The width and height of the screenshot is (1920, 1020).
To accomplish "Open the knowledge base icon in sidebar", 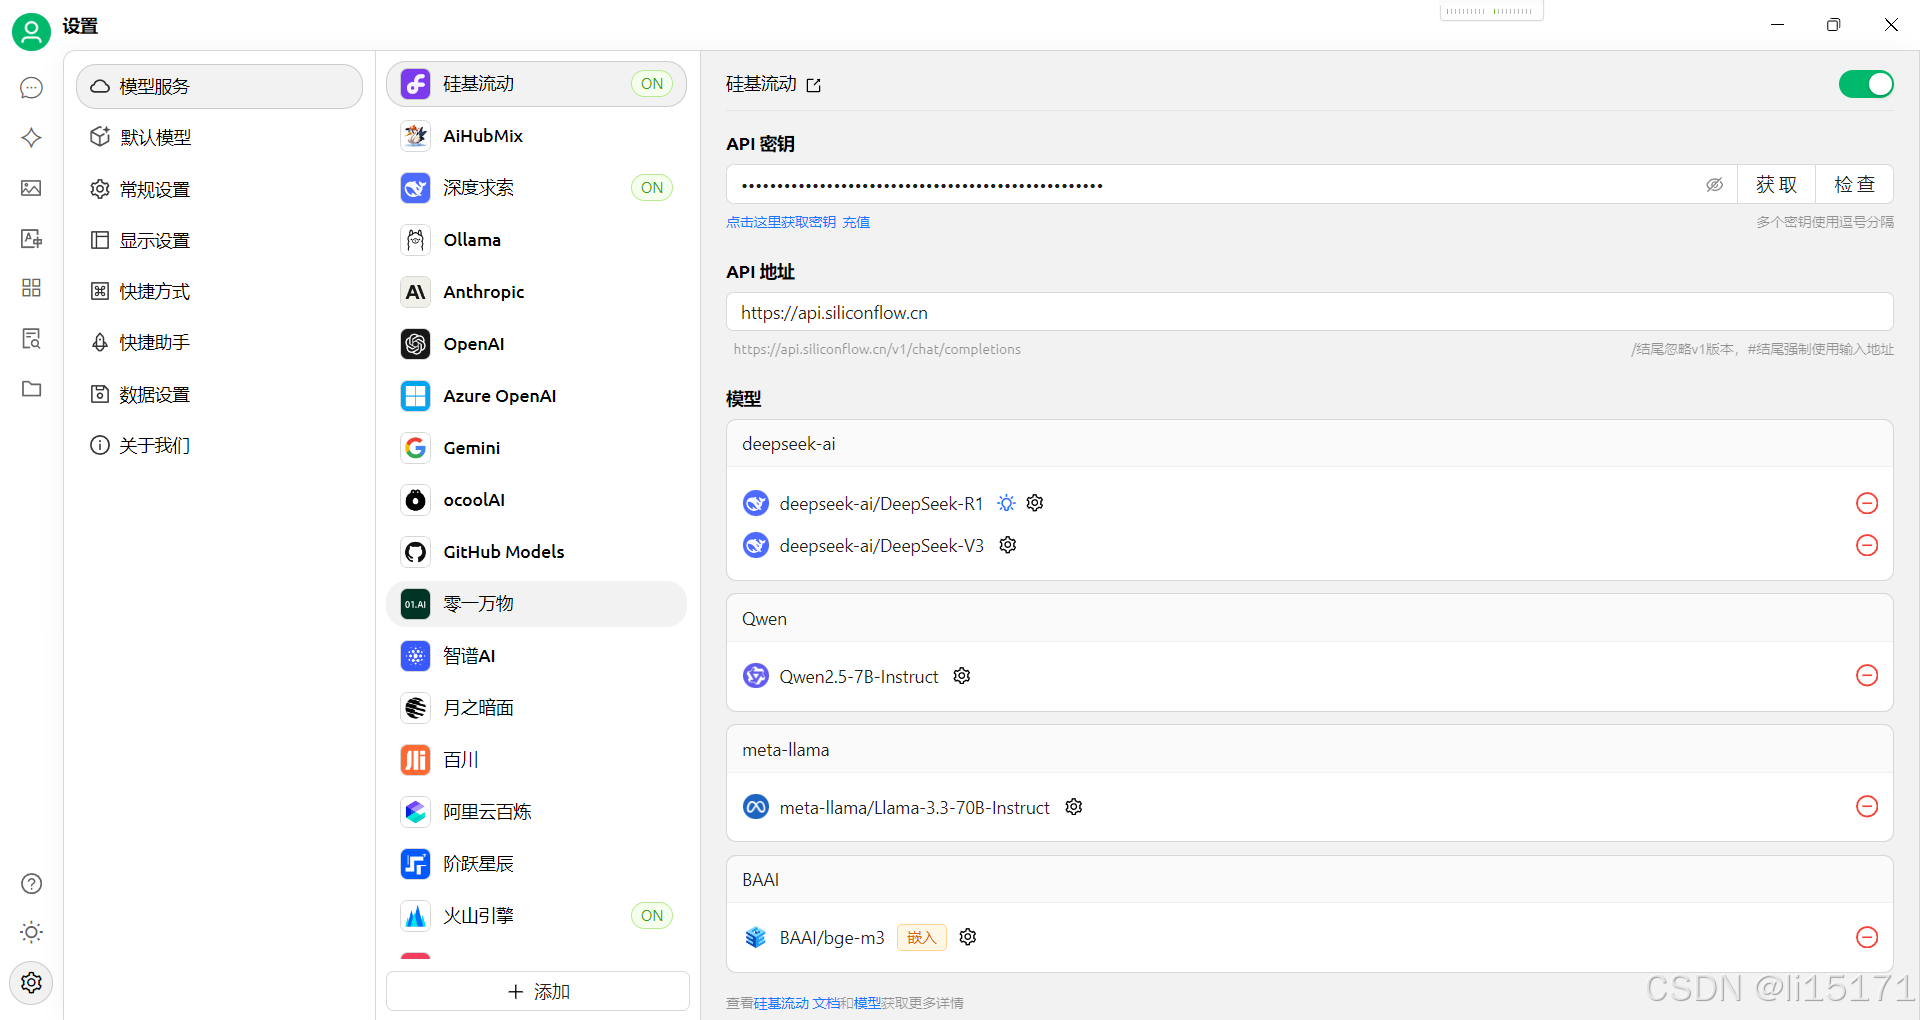I will pos(31,338).
